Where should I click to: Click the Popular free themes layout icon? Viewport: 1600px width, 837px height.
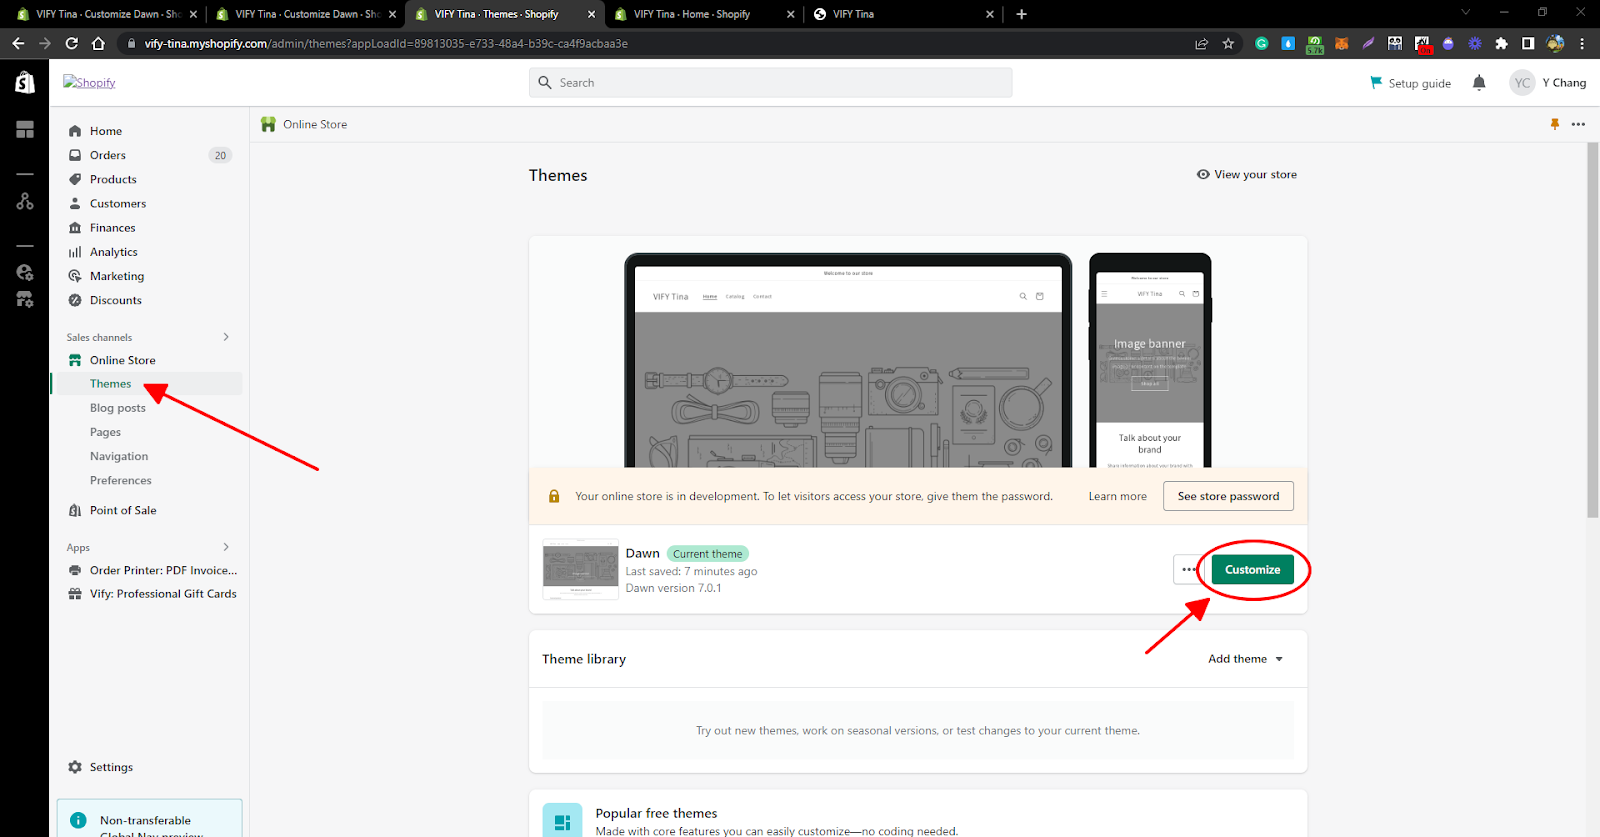[562, 822]
